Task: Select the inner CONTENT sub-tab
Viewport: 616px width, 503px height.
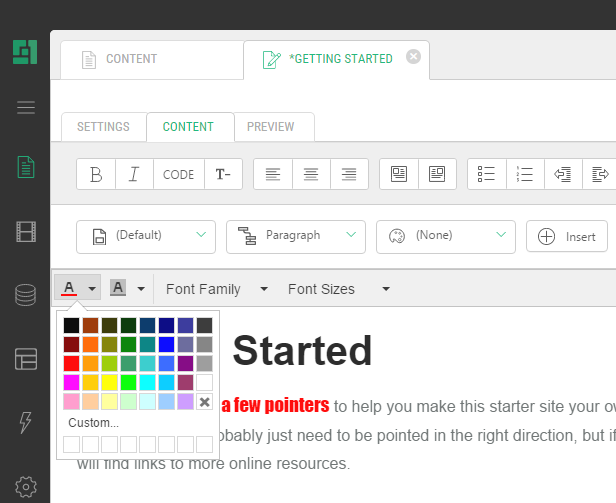Action: pyautogui.click(x=189, y=127)
